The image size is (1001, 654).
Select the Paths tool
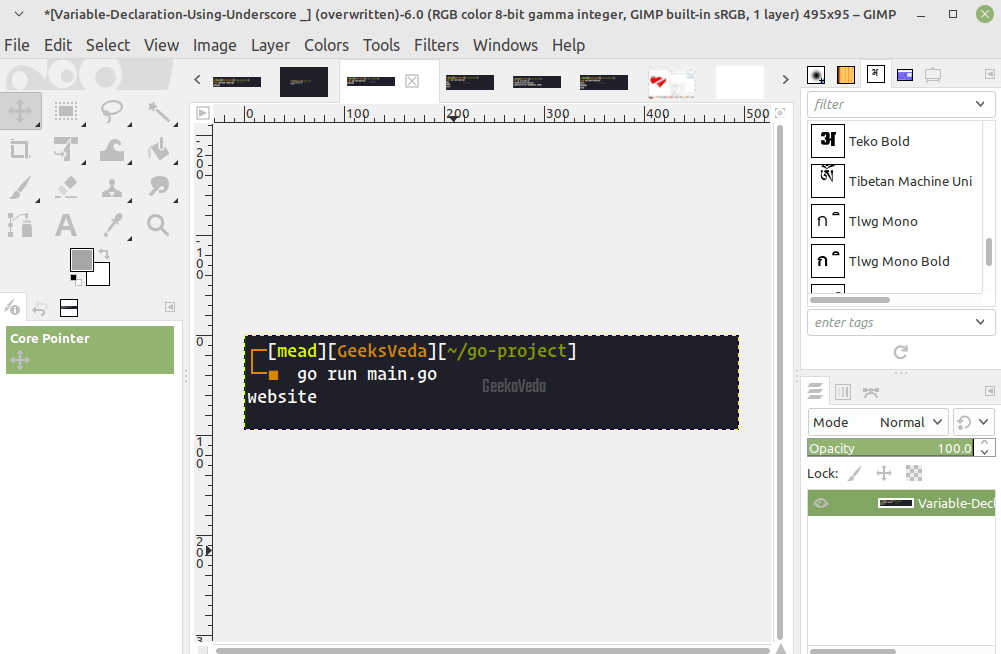(x=20, y=225)
